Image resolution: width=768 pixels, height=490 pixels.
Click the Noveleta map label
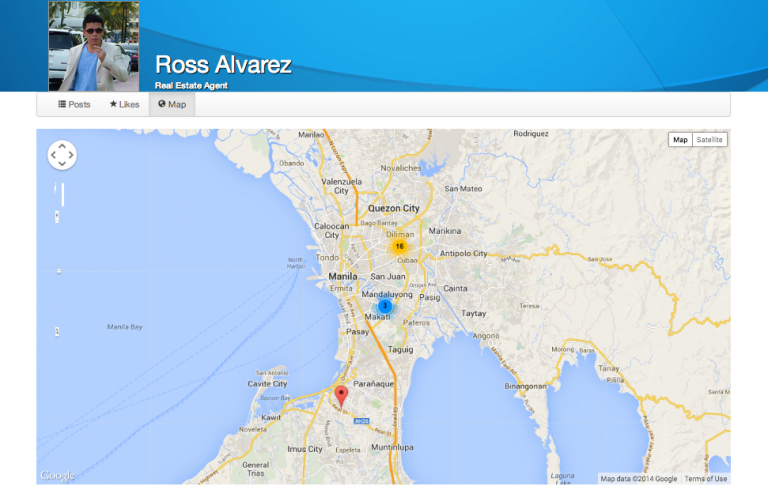(x=253, y=429)
